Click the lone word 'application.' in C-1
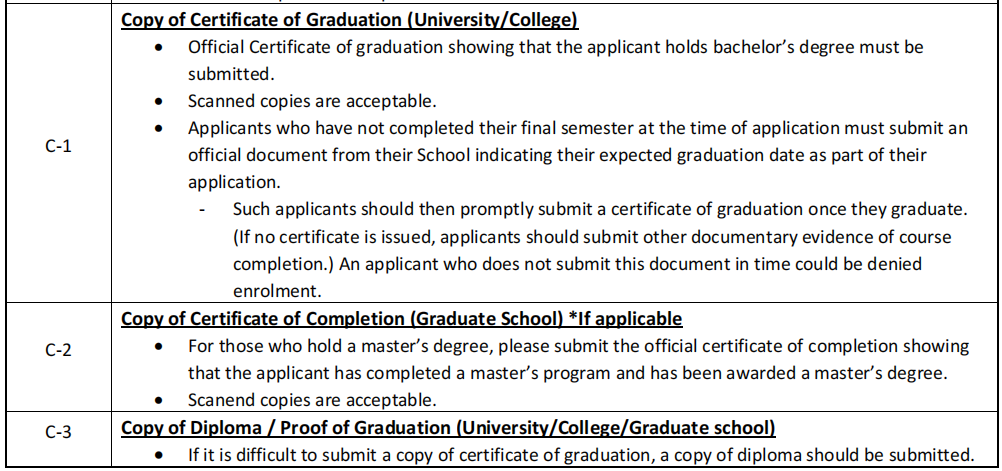 click(230, 182)
